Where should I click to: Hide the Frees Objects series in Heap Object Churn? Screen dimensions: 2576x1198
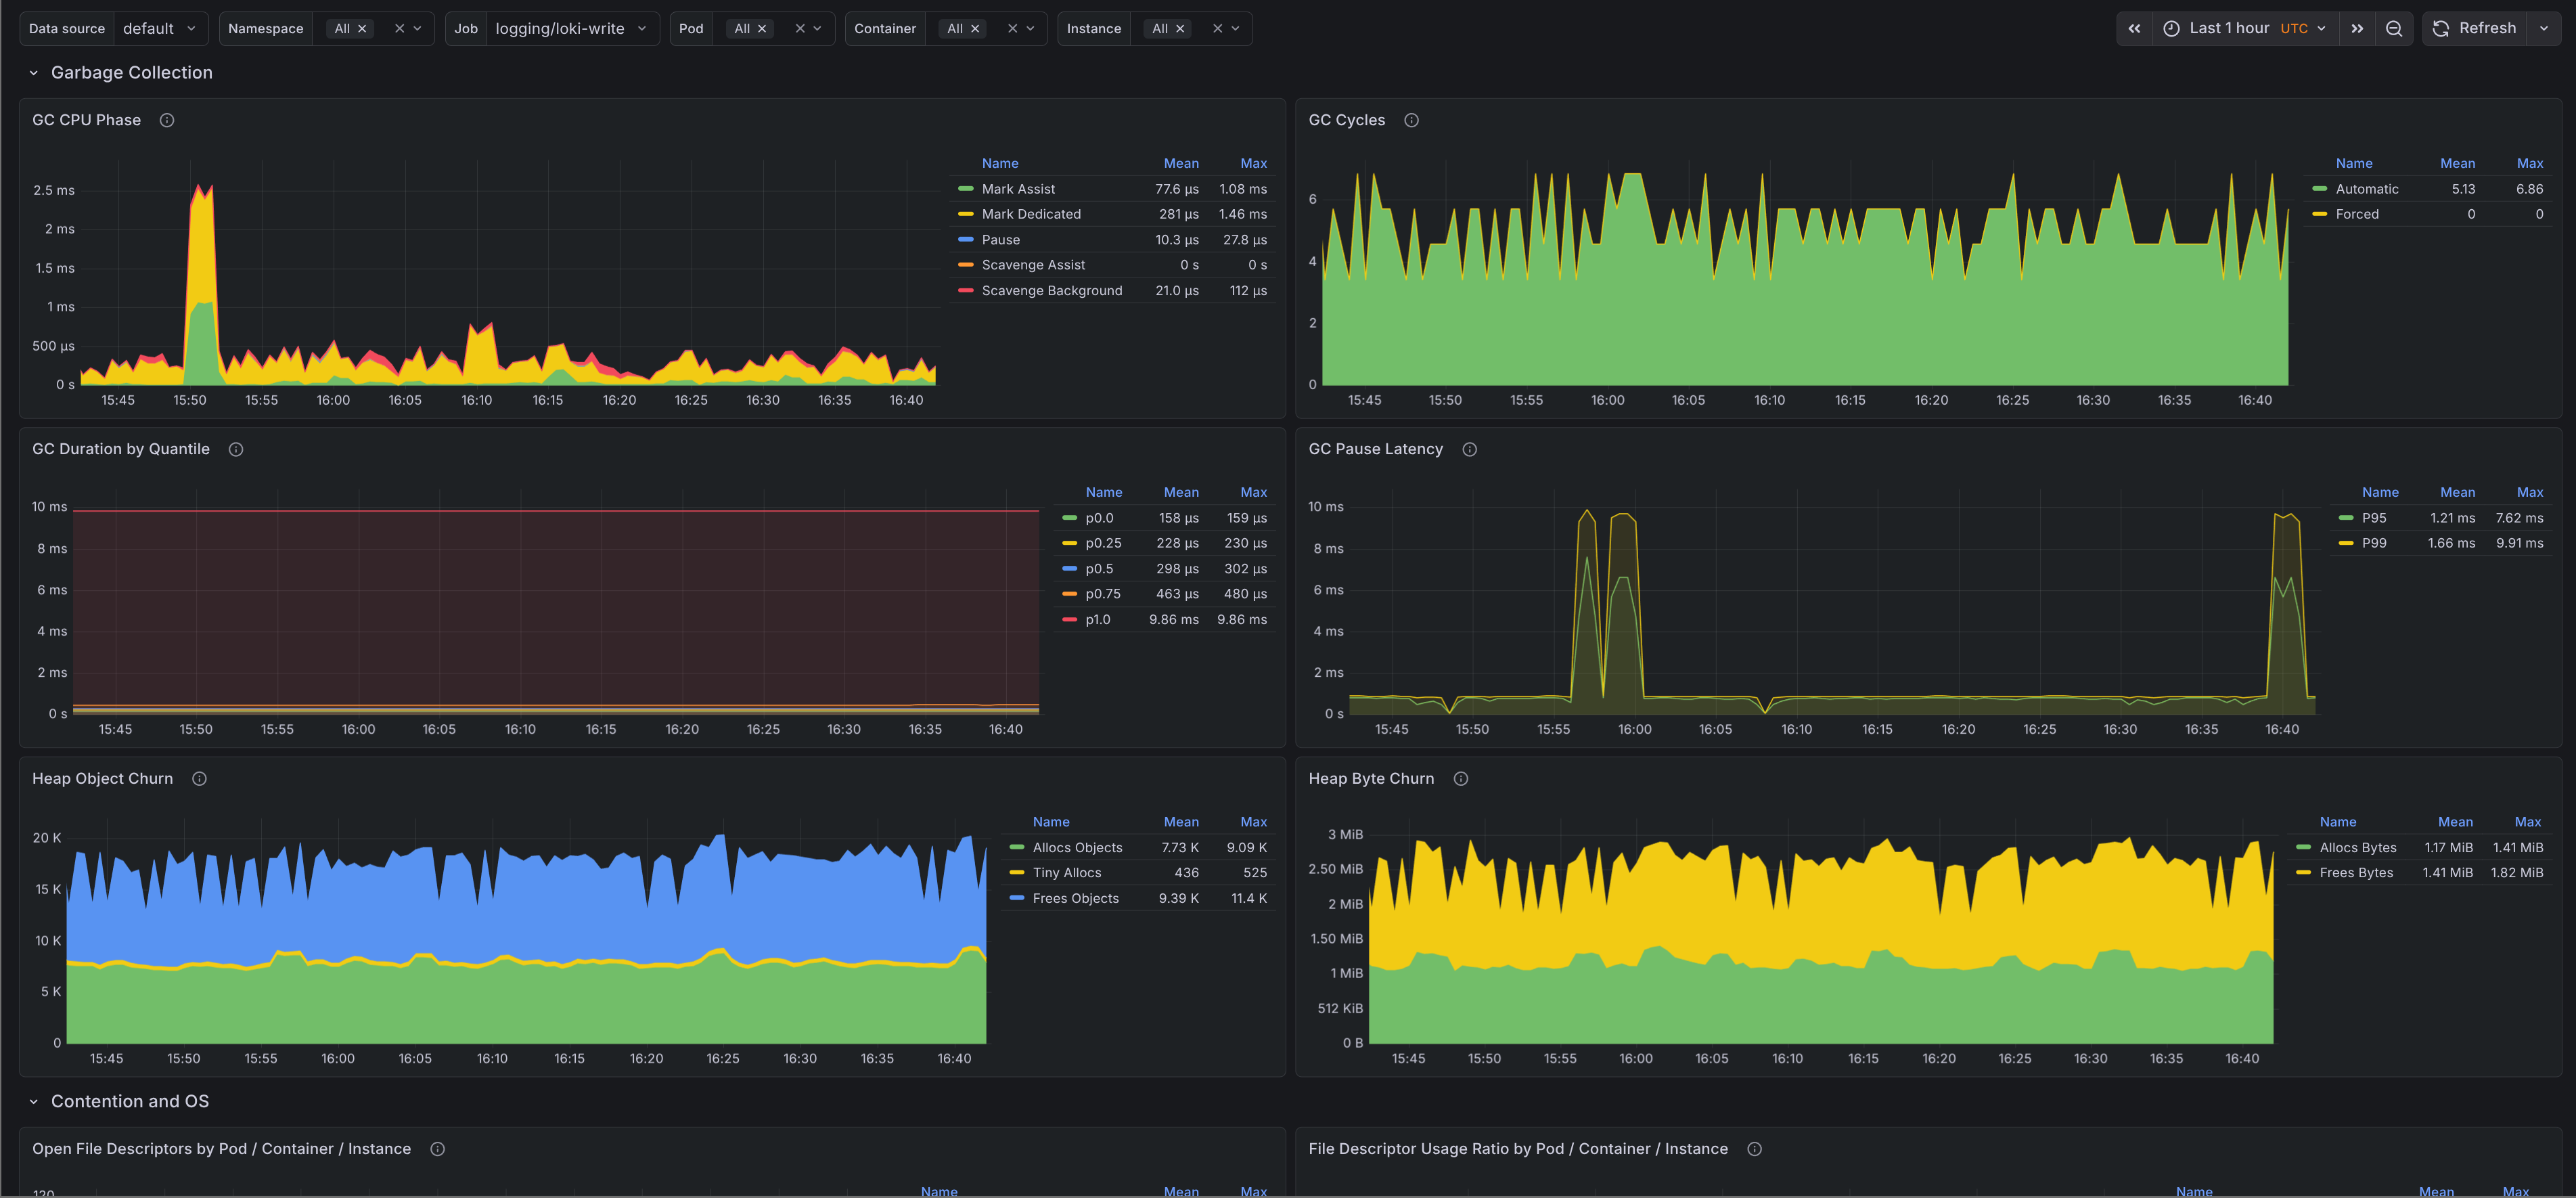pos(1076,898)
